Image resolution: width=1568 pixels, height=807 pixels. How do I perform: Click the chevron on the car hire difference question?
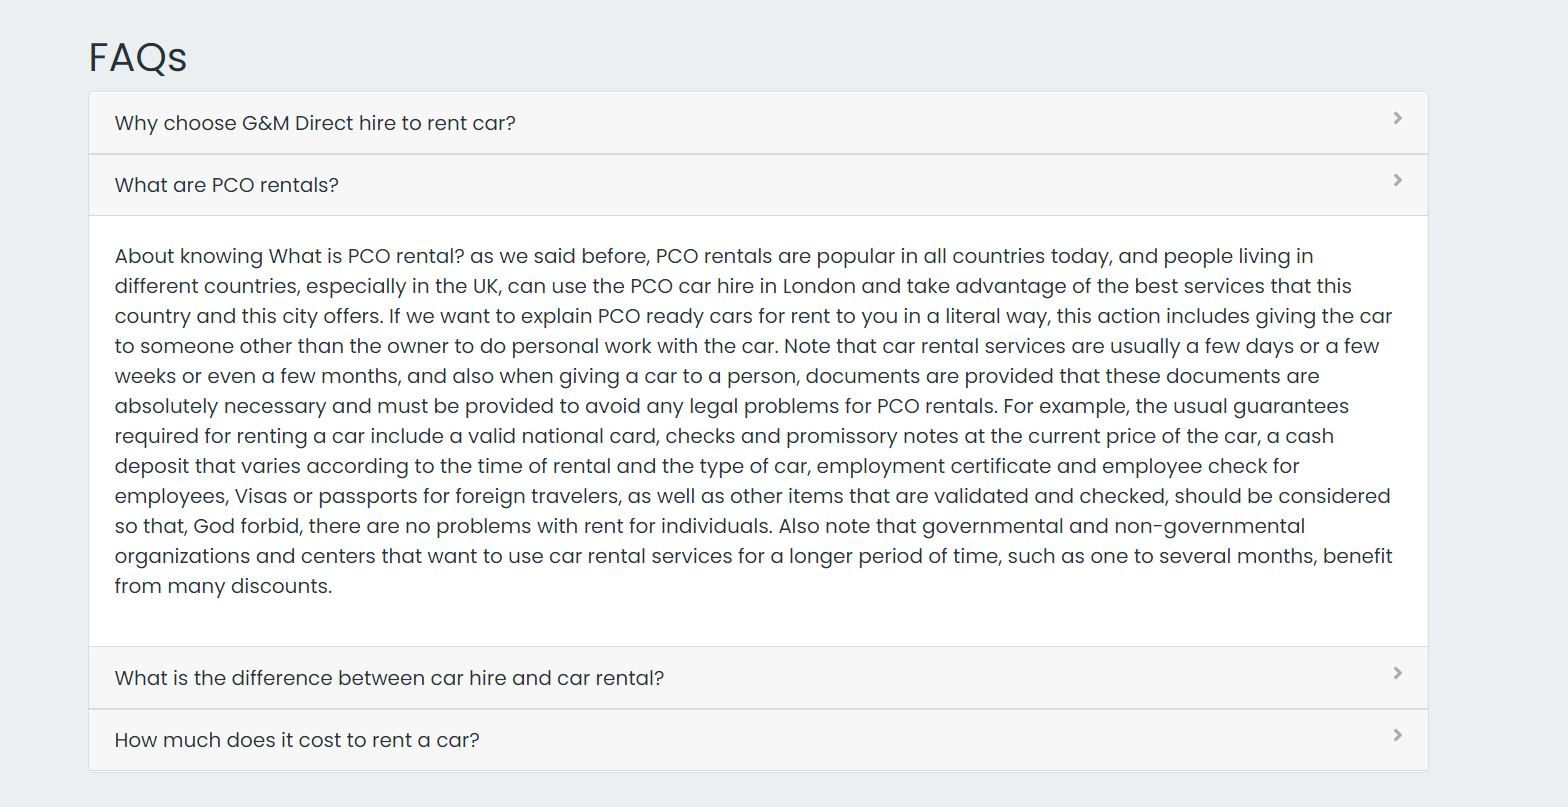click(x=1397, y=672)
